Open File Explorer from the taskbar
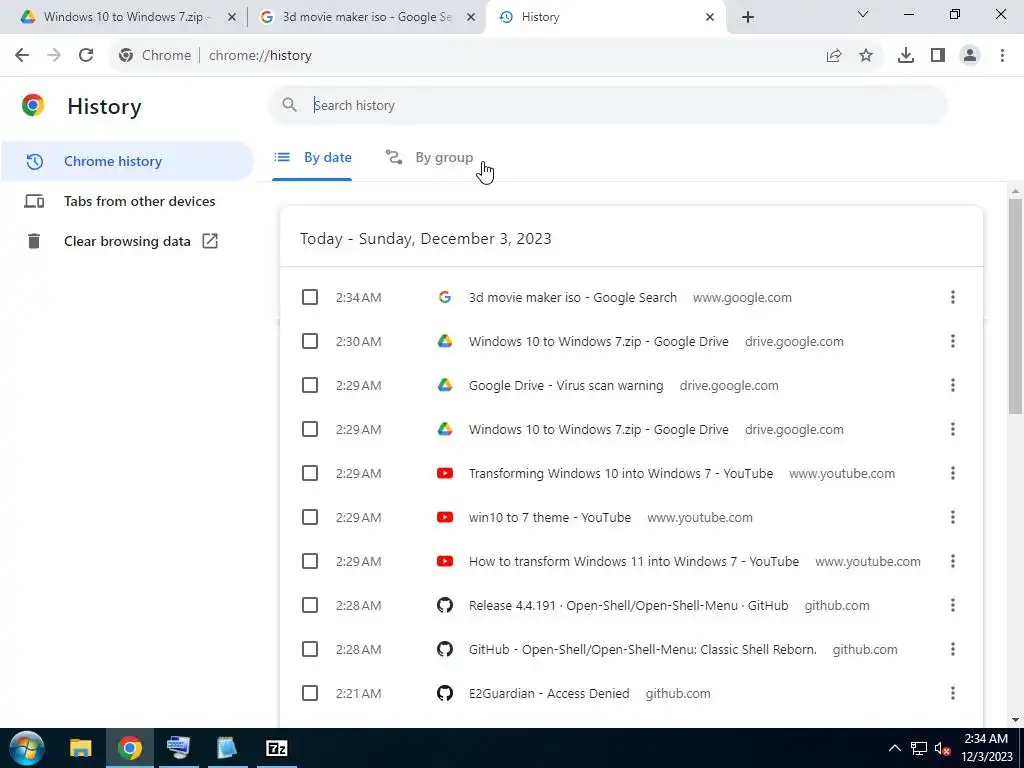 [x=81, y=748]
